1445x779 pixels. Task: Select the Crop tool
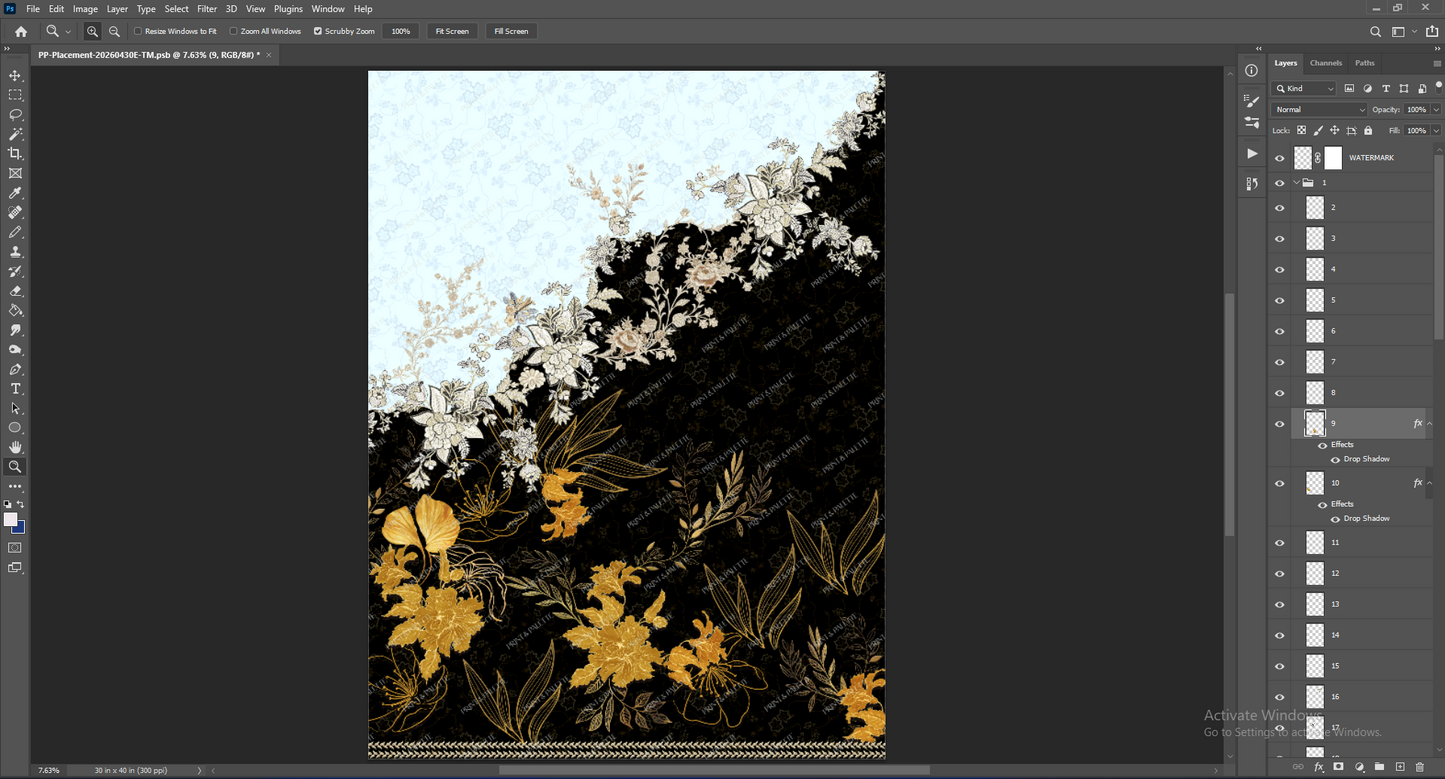point(15,154)
